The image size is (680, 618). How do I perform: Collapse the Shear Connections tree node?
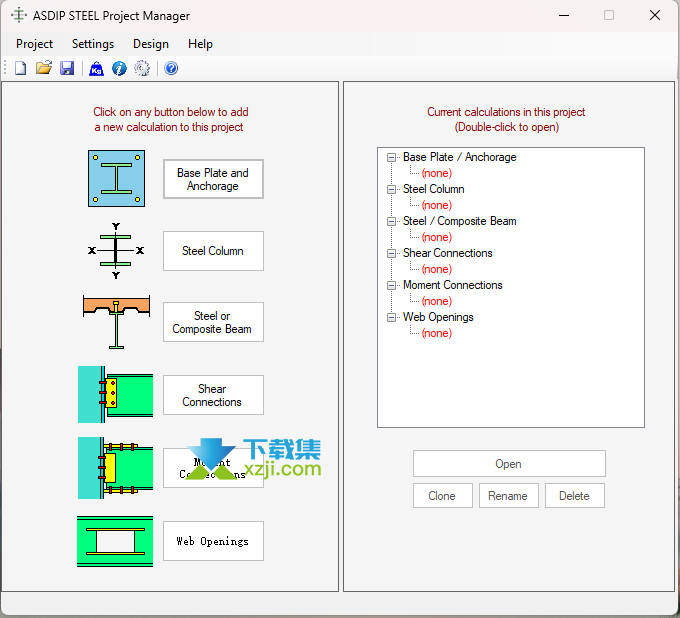[391, 253]
